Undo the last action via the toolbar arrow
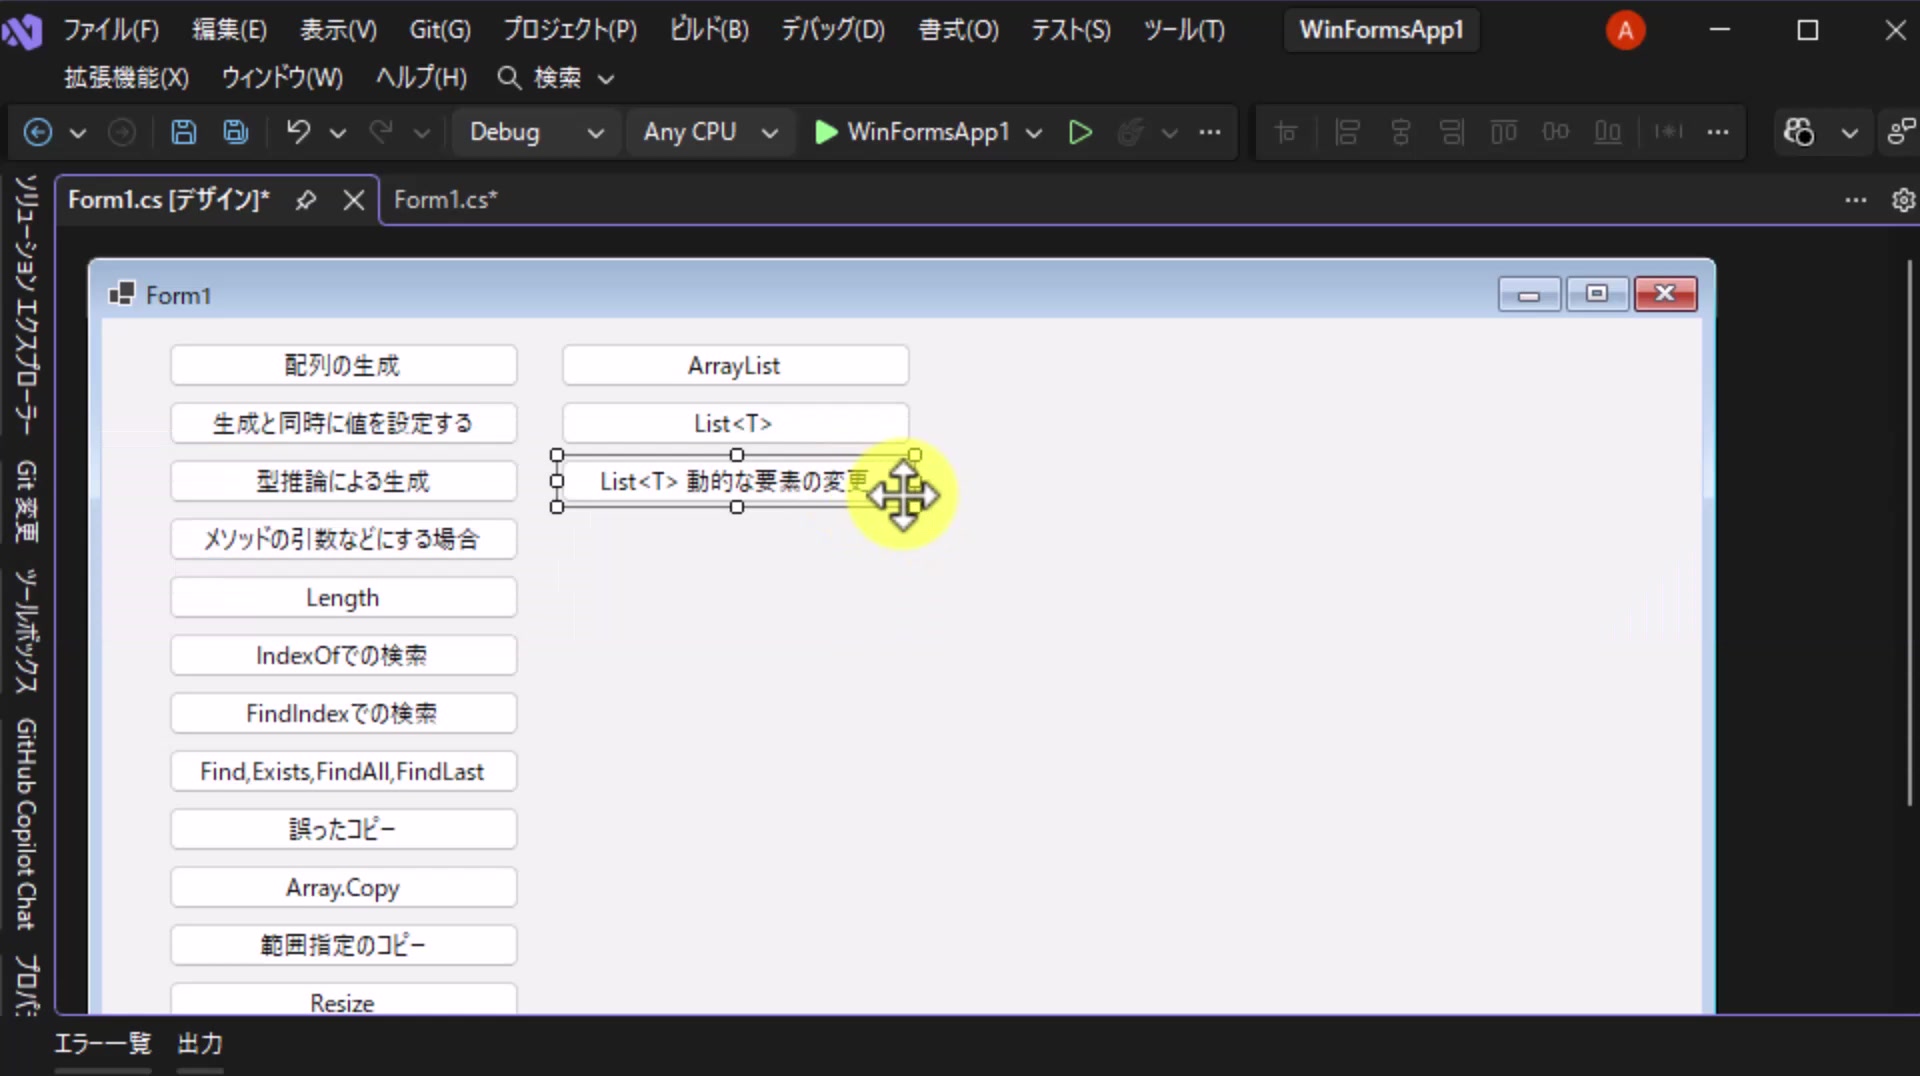 pos(298,132)
